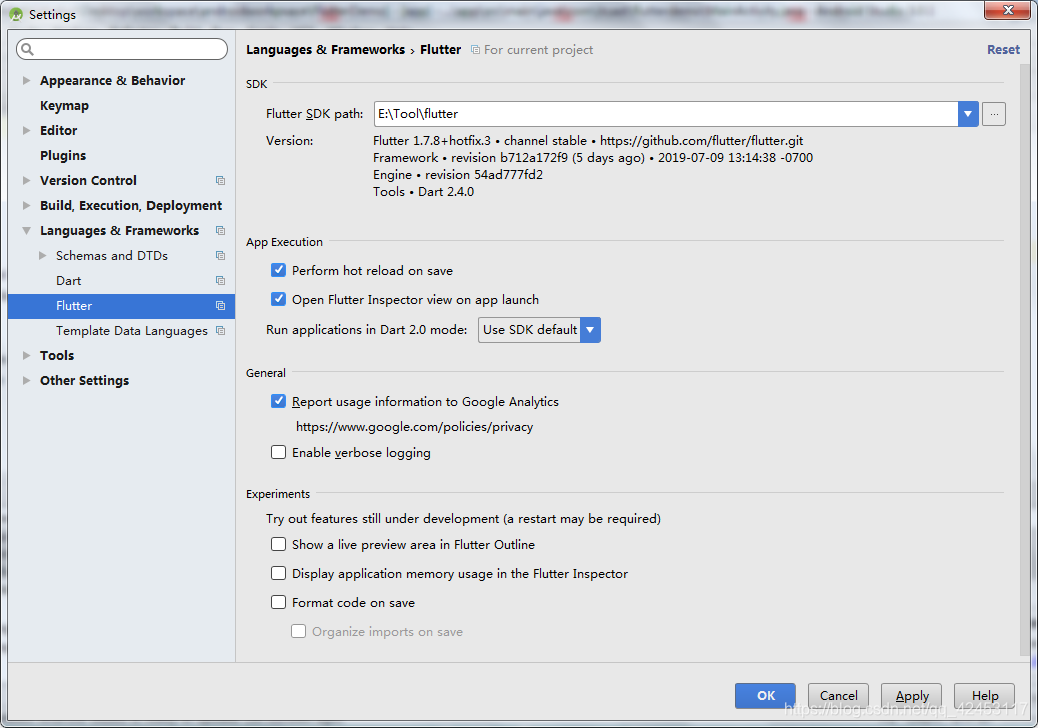The image size is (1038, 728).
Task: Click the Android Studio icon in title bar
Action: [x=15, y=15]
